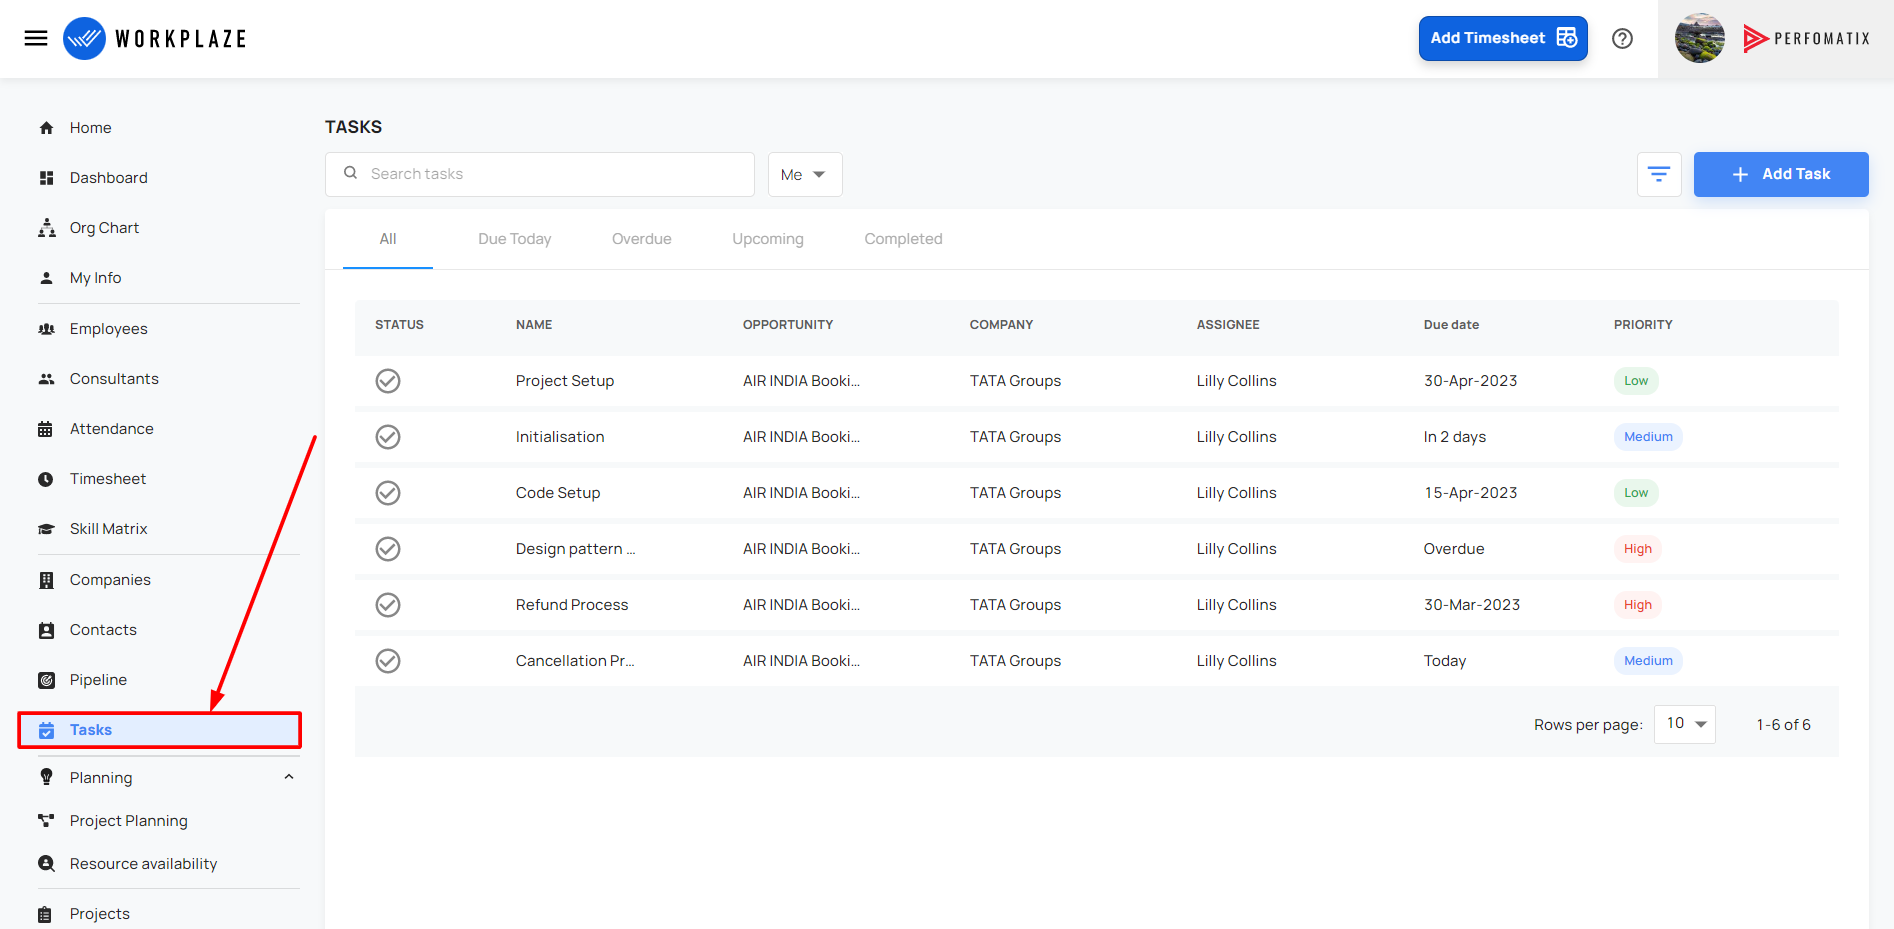The width and height of the screenshot is (1894, 929).
Task: Open Resource availability page
Action: click(143, 864)
